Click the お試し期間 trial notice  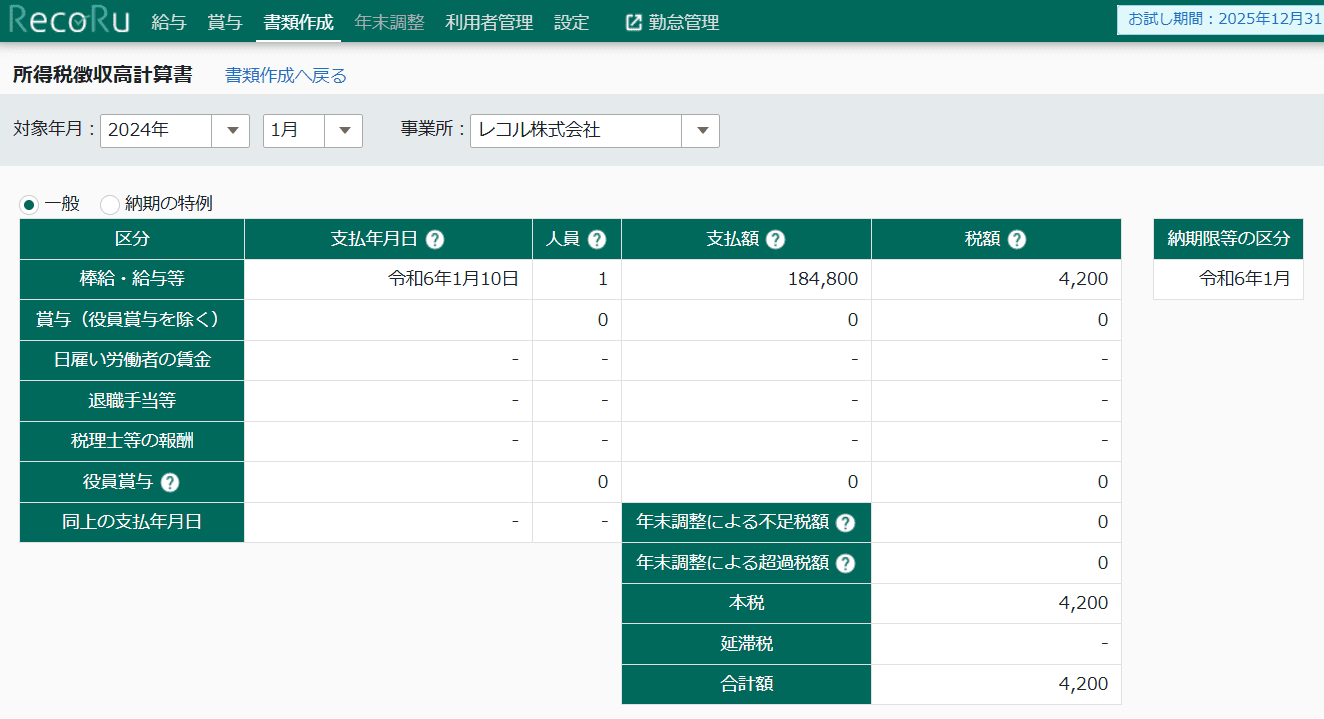click(1221, 19)
